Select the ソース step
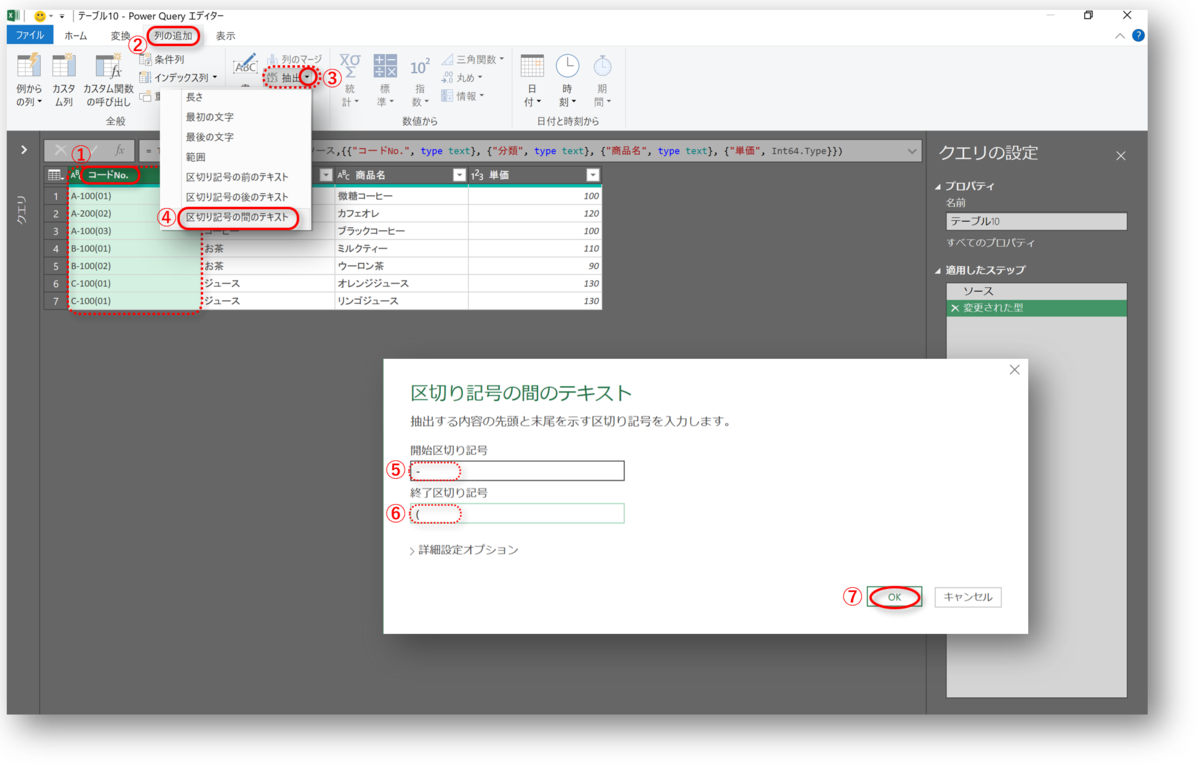1200x781 pixels. click(990, 289)
